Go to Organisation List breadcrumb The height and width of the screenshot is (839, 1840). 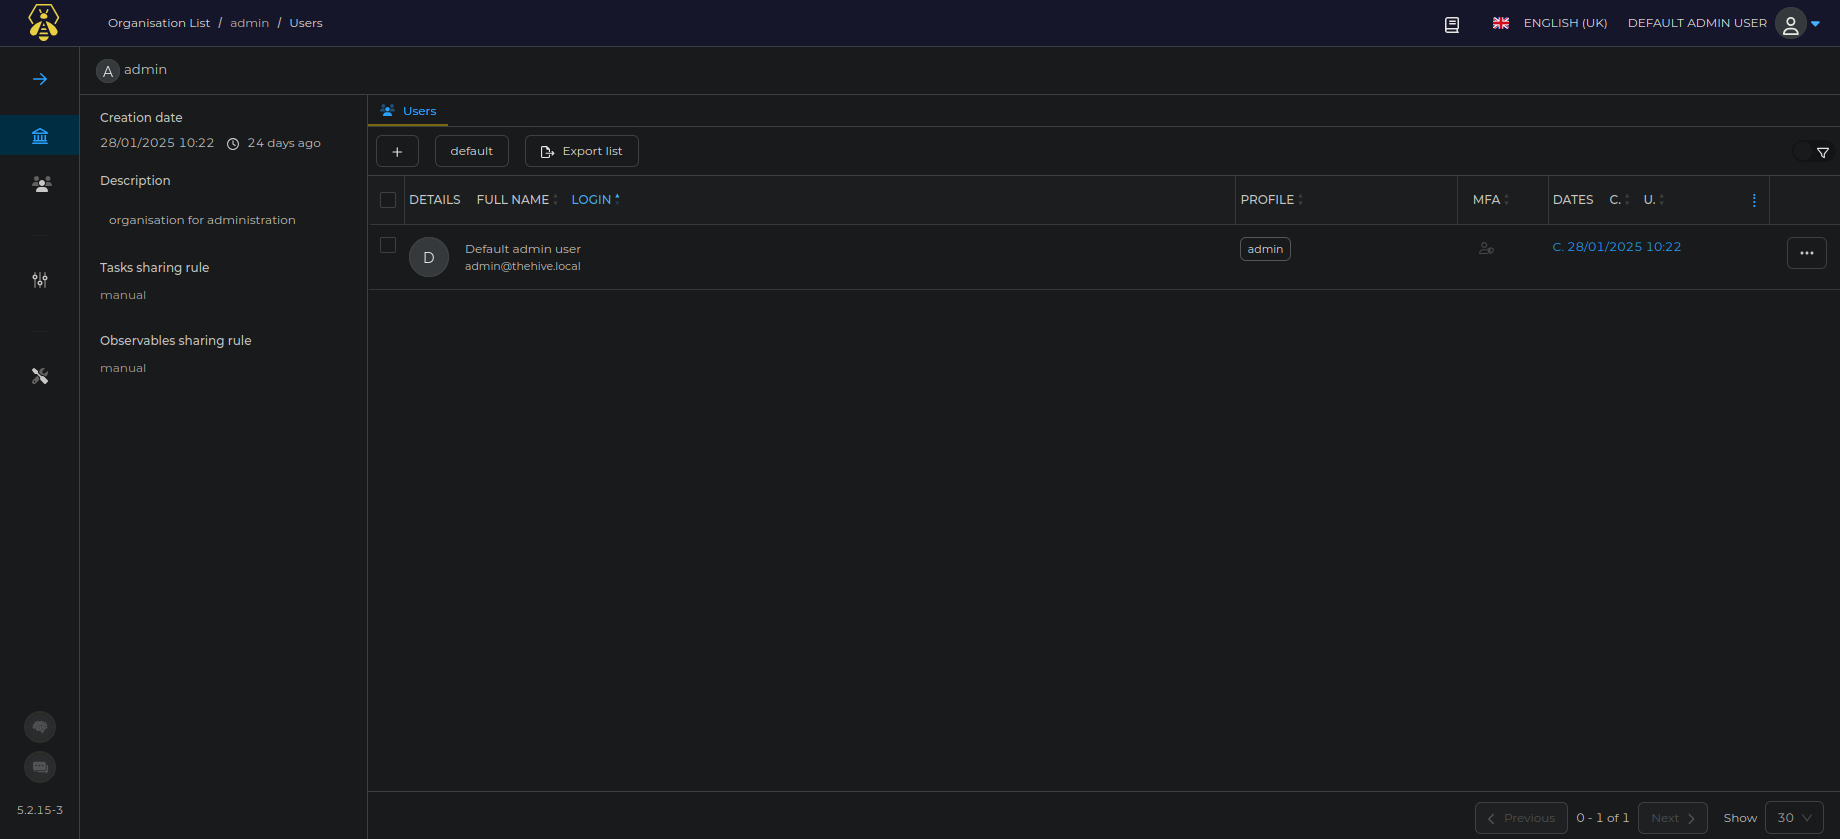(159, 23)
